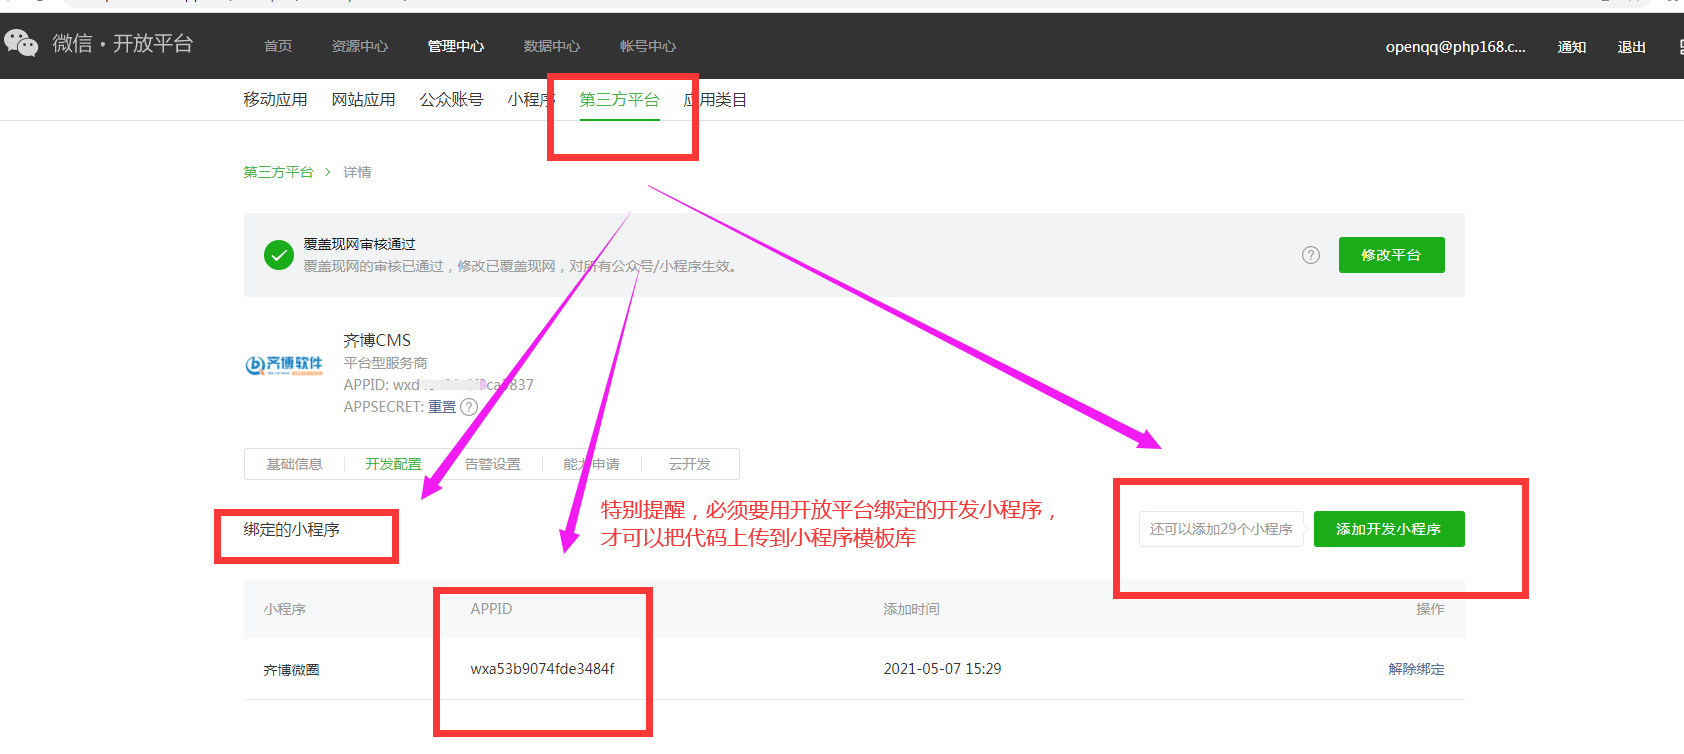
Task: Focus the mini program input field
Action: point(1220,529)
